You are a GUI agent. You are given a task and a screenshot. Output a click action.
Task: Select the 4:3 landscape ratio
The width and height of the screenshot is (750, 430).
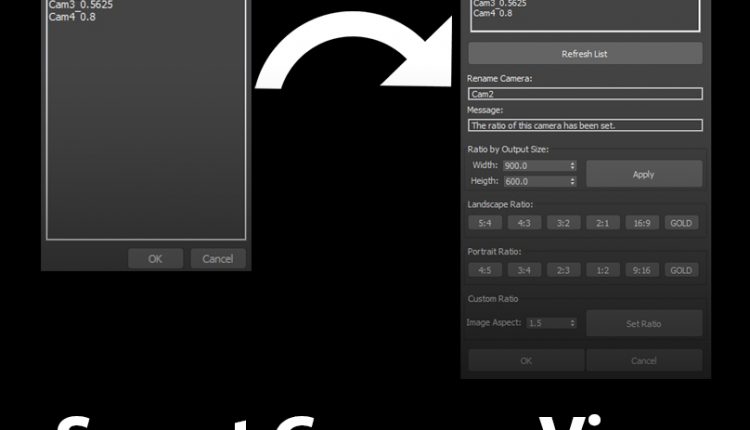(x=523, y=223)
